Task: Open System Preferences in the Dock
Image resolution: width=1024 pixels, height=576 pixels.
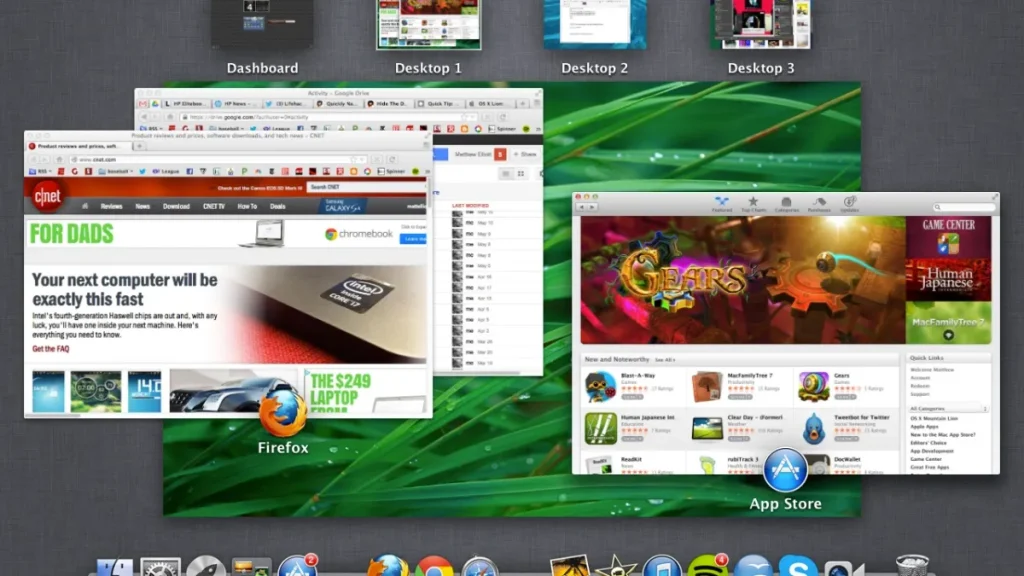Action: coord(160,567)
